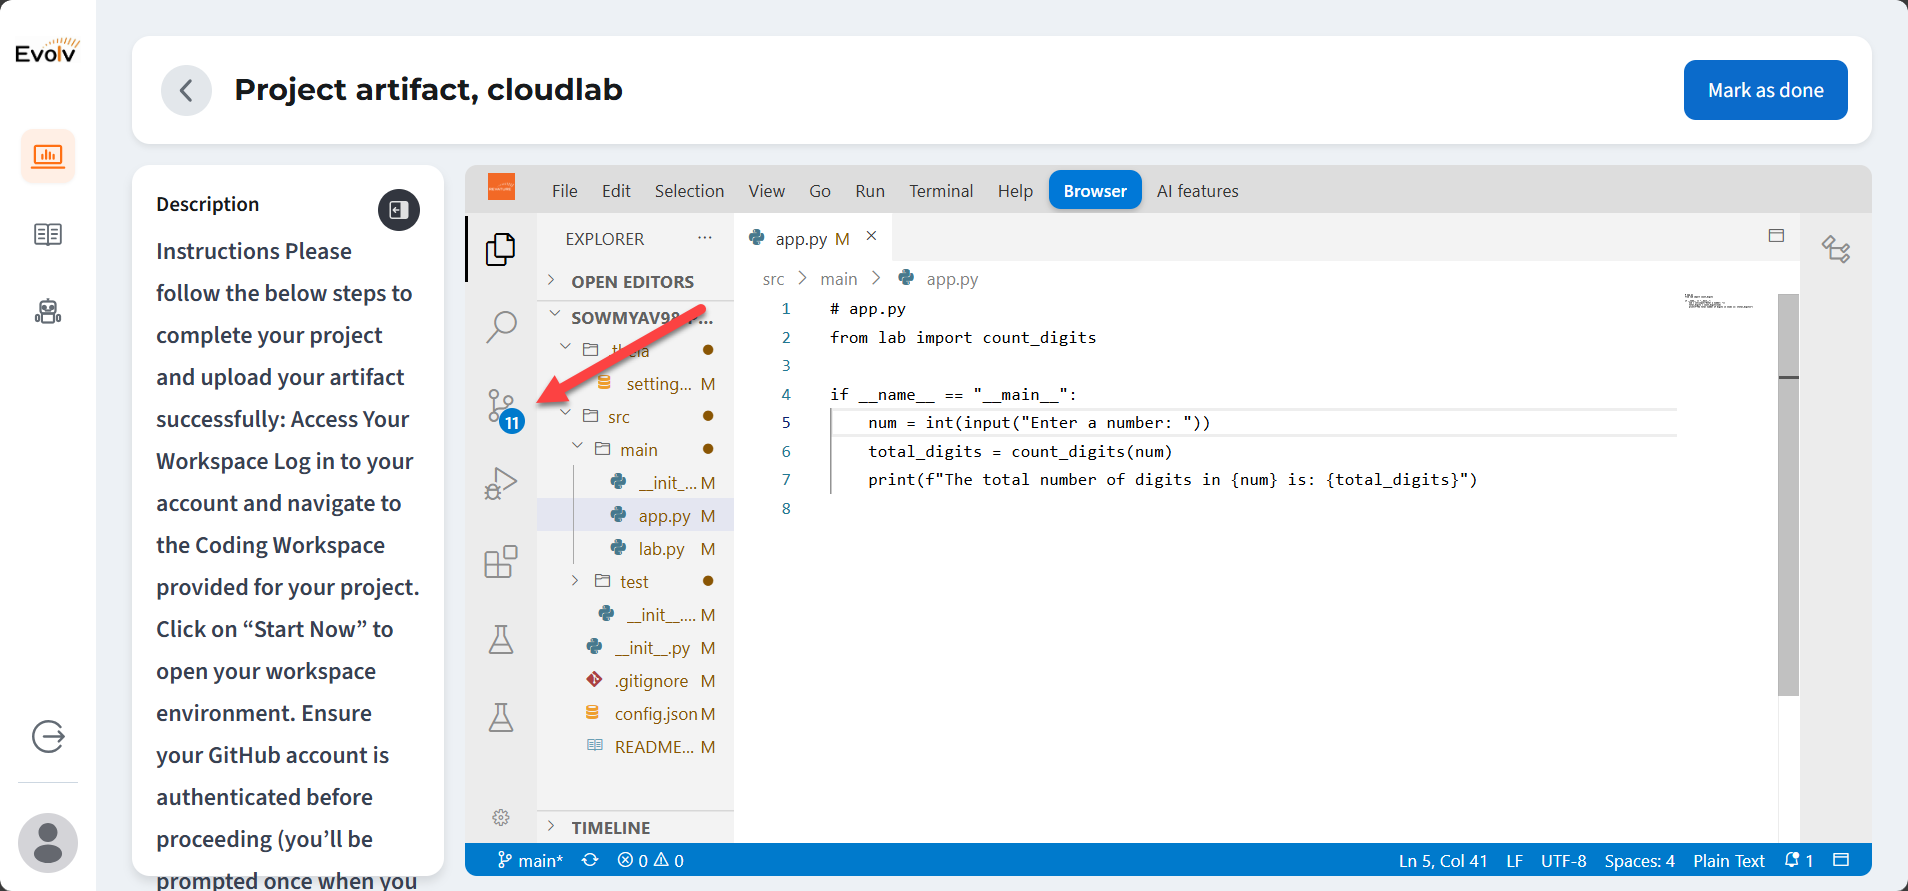
Task: Open the Search view in activity bar
Action: (501, 326)
